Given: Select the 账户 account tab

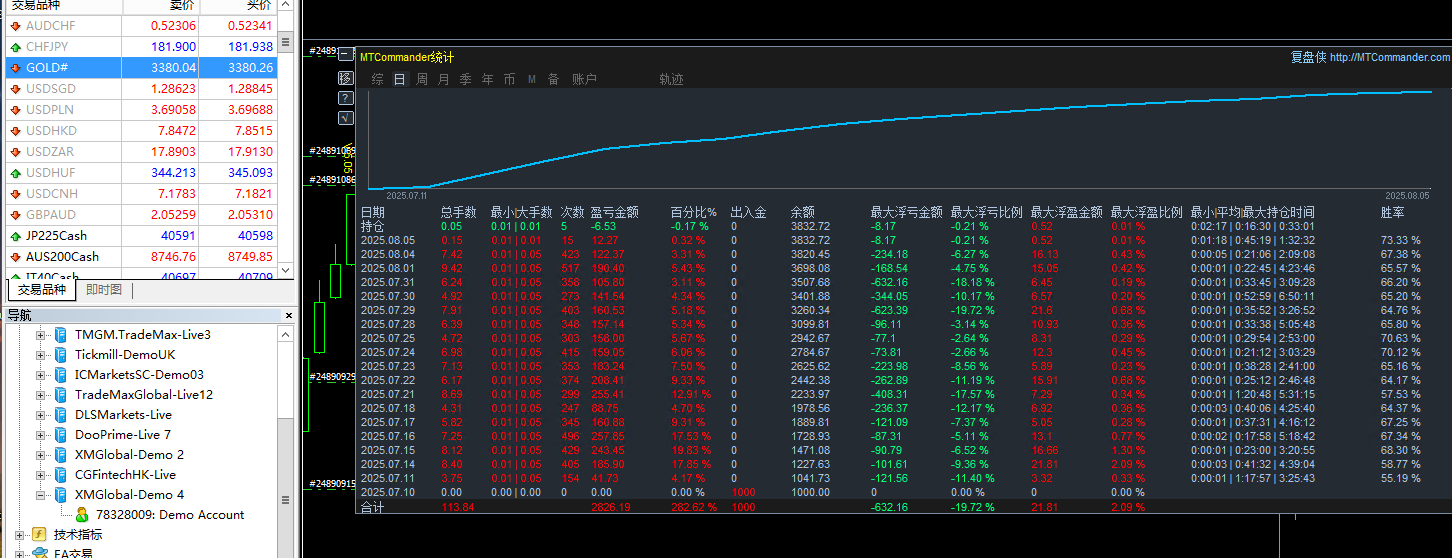Looking at the screenshot, I should click(x=584, y=79).
